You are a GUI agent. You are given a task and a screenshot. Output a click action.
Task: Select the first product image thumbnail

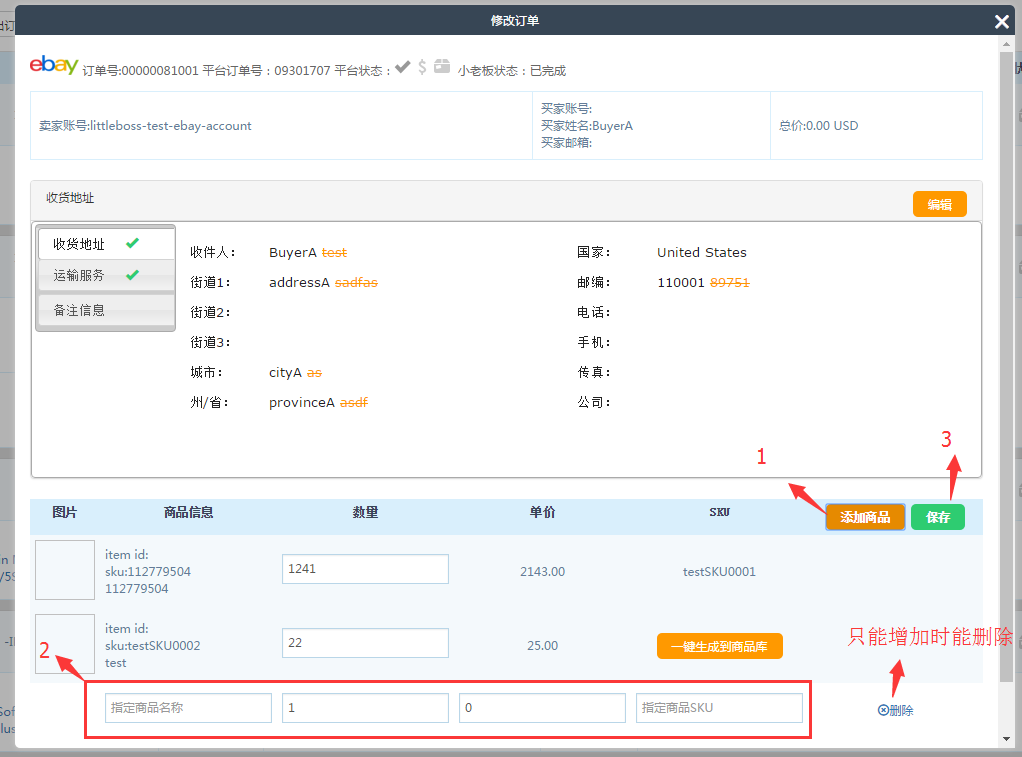(x=65, y=570)
